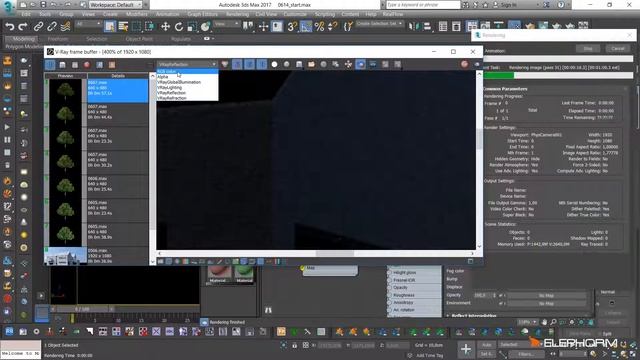This screenshot has width=640, height=360.
Task: Click the red stop/clear icon in frame buffer
Action: 87,64
